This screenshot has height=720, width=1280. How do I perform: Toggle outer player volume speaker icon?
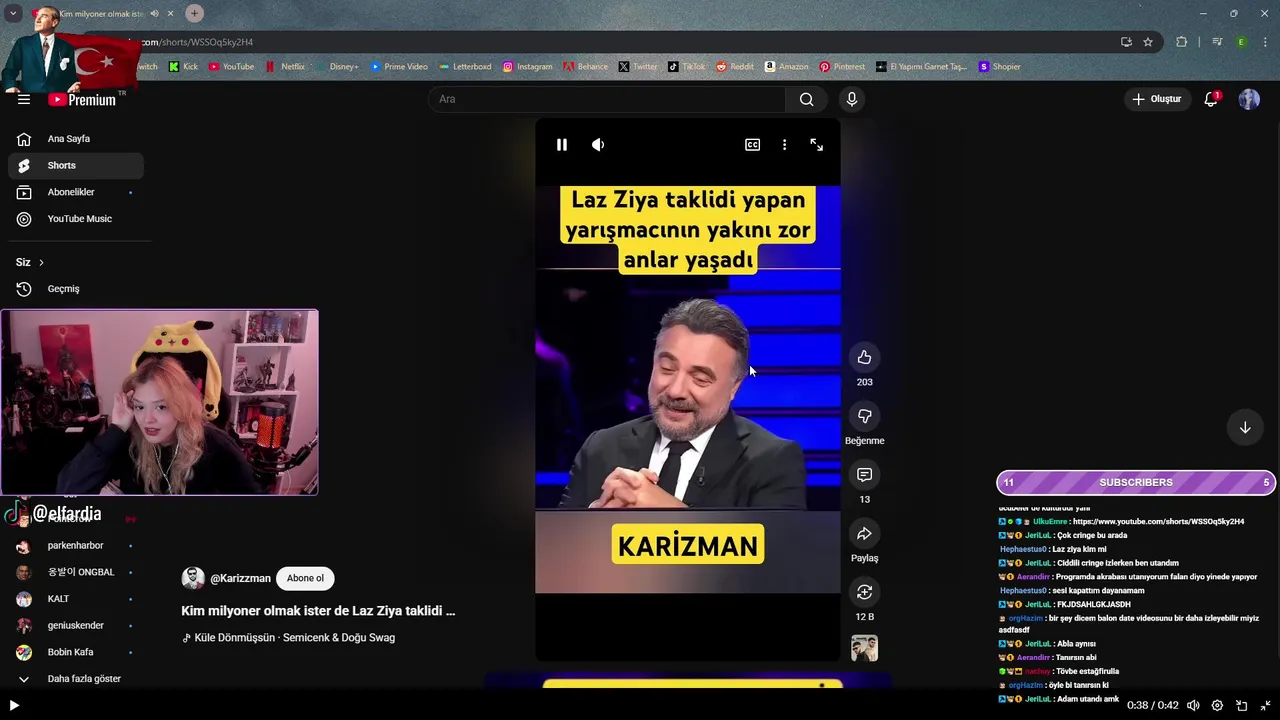point(1193,705)
